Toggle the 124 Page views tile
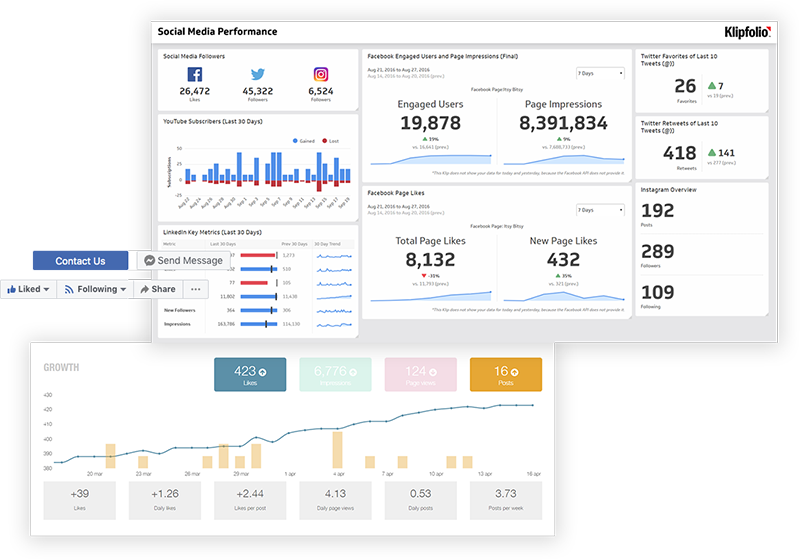This screenshot has width=800, height=560. coord(420,375)
